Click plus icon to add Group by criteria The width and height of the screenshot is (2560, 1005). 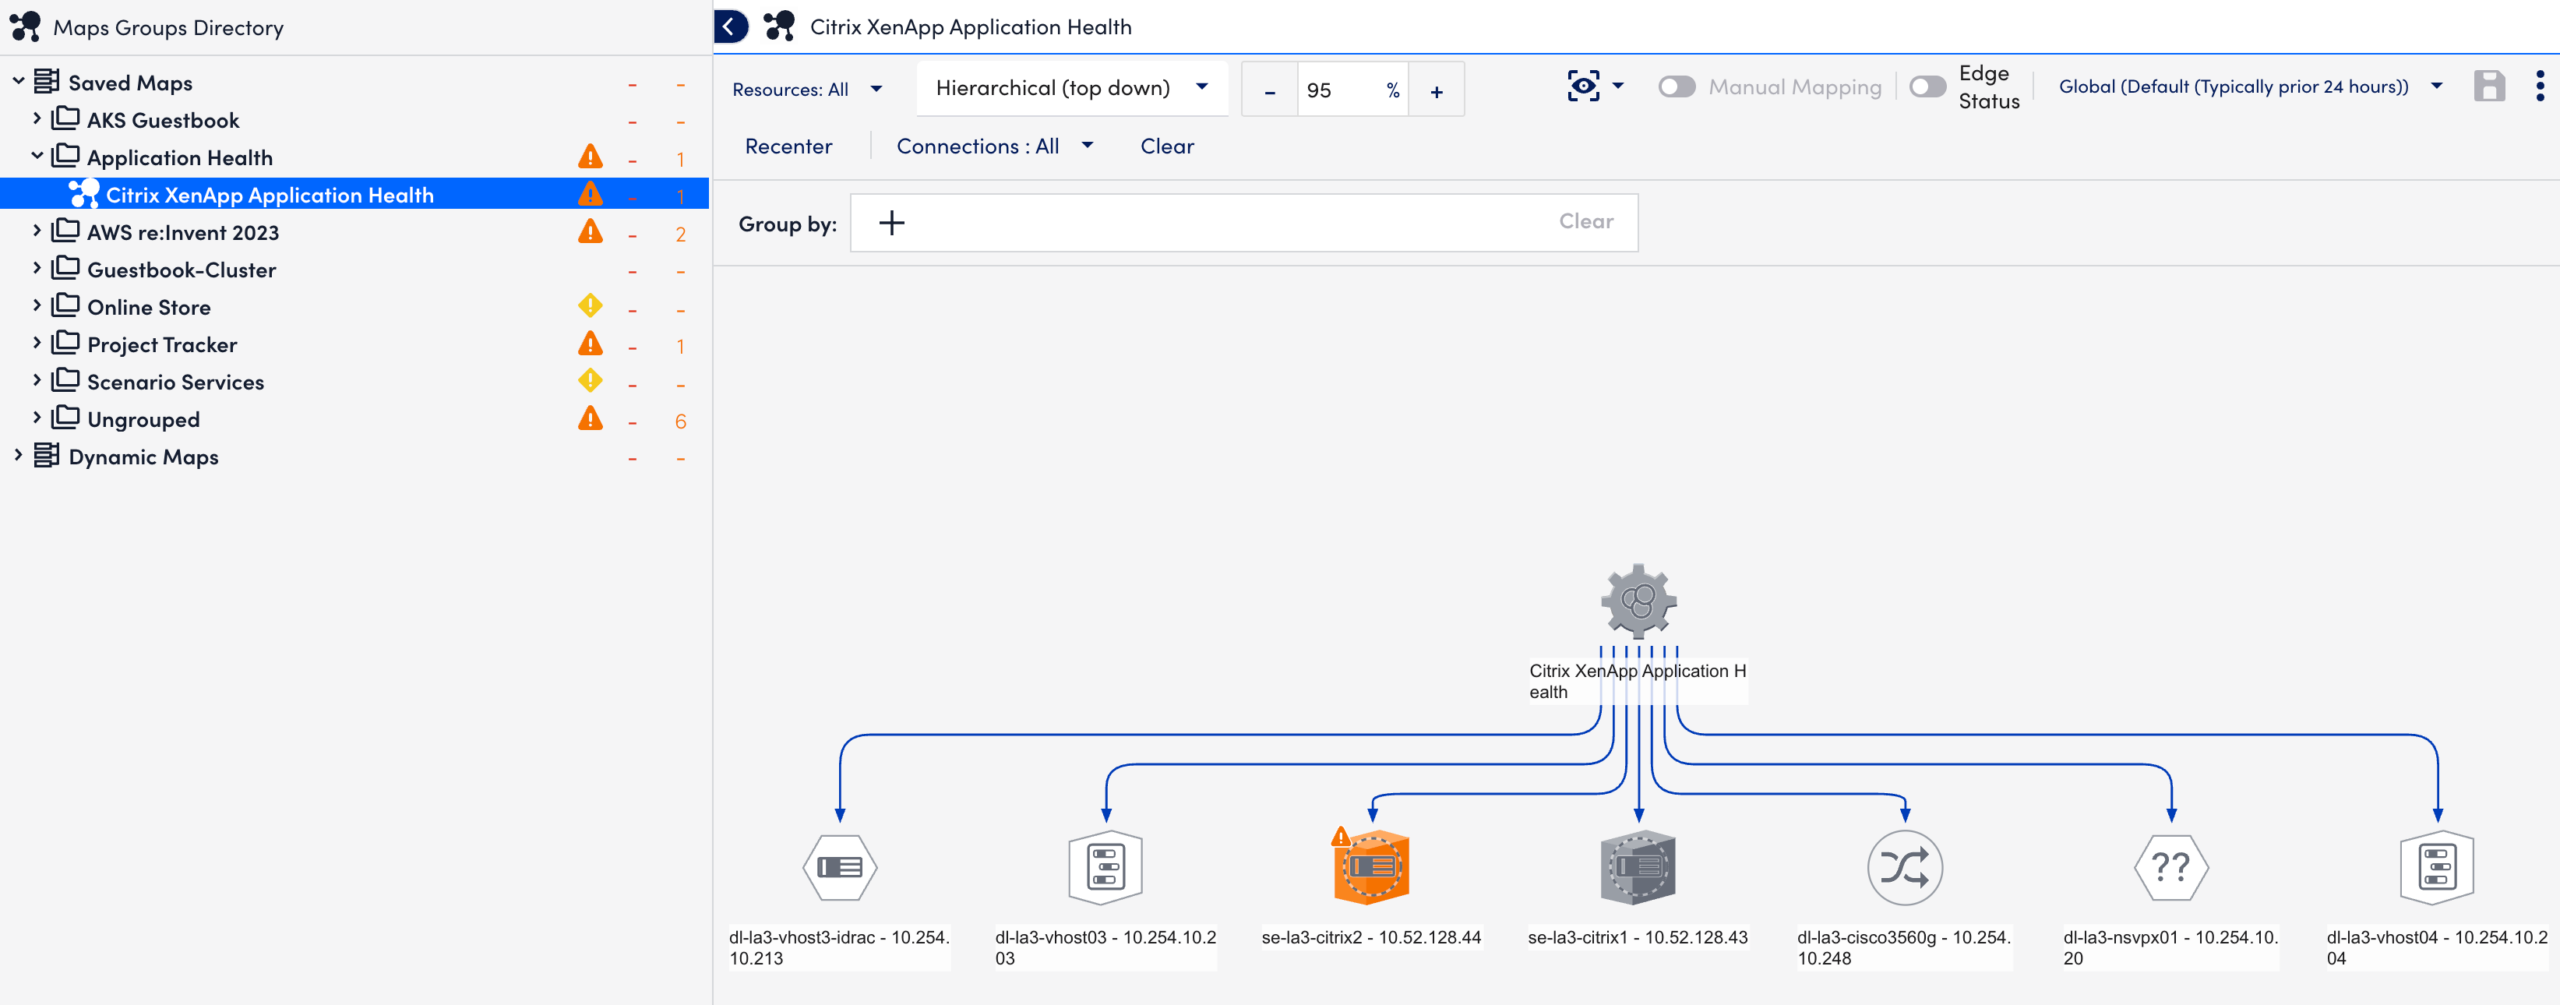pos(891,222)
